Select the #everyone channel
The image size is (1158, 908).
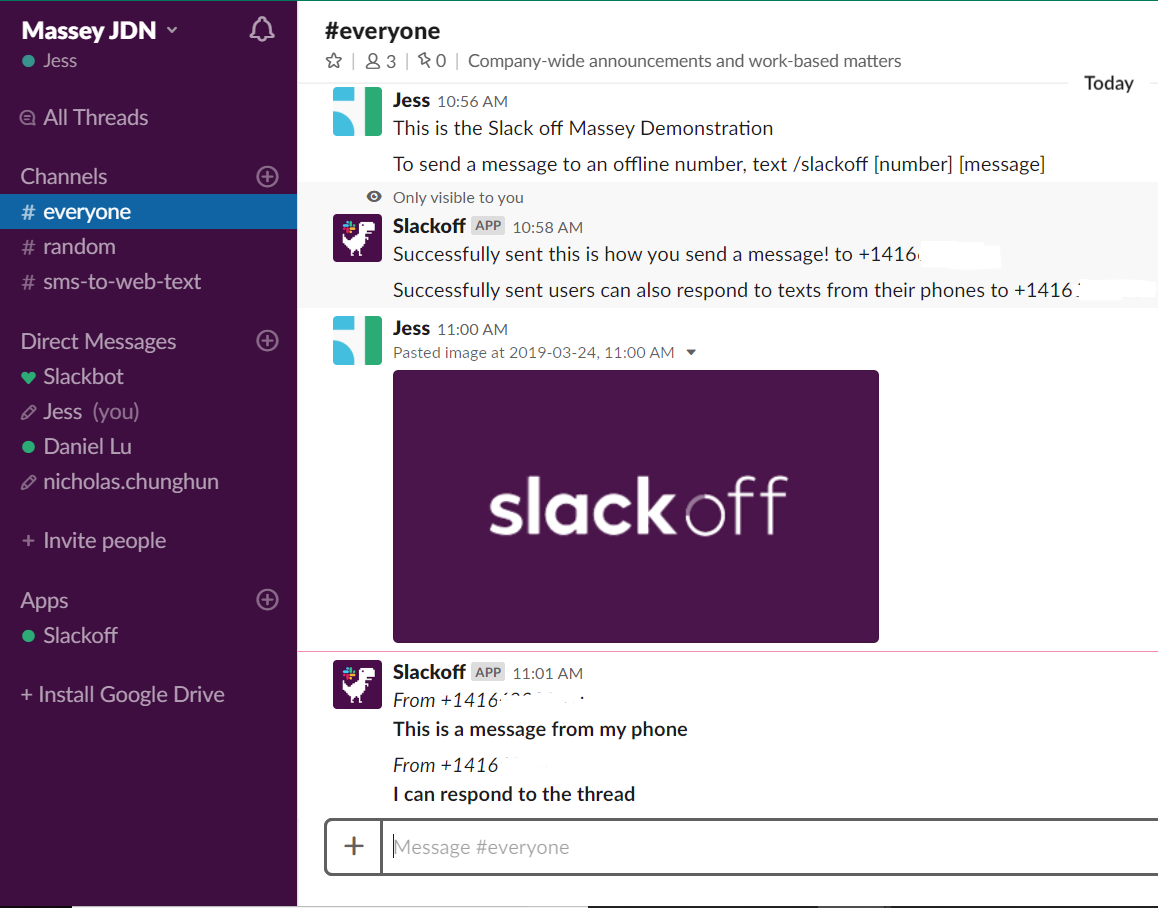148,212
